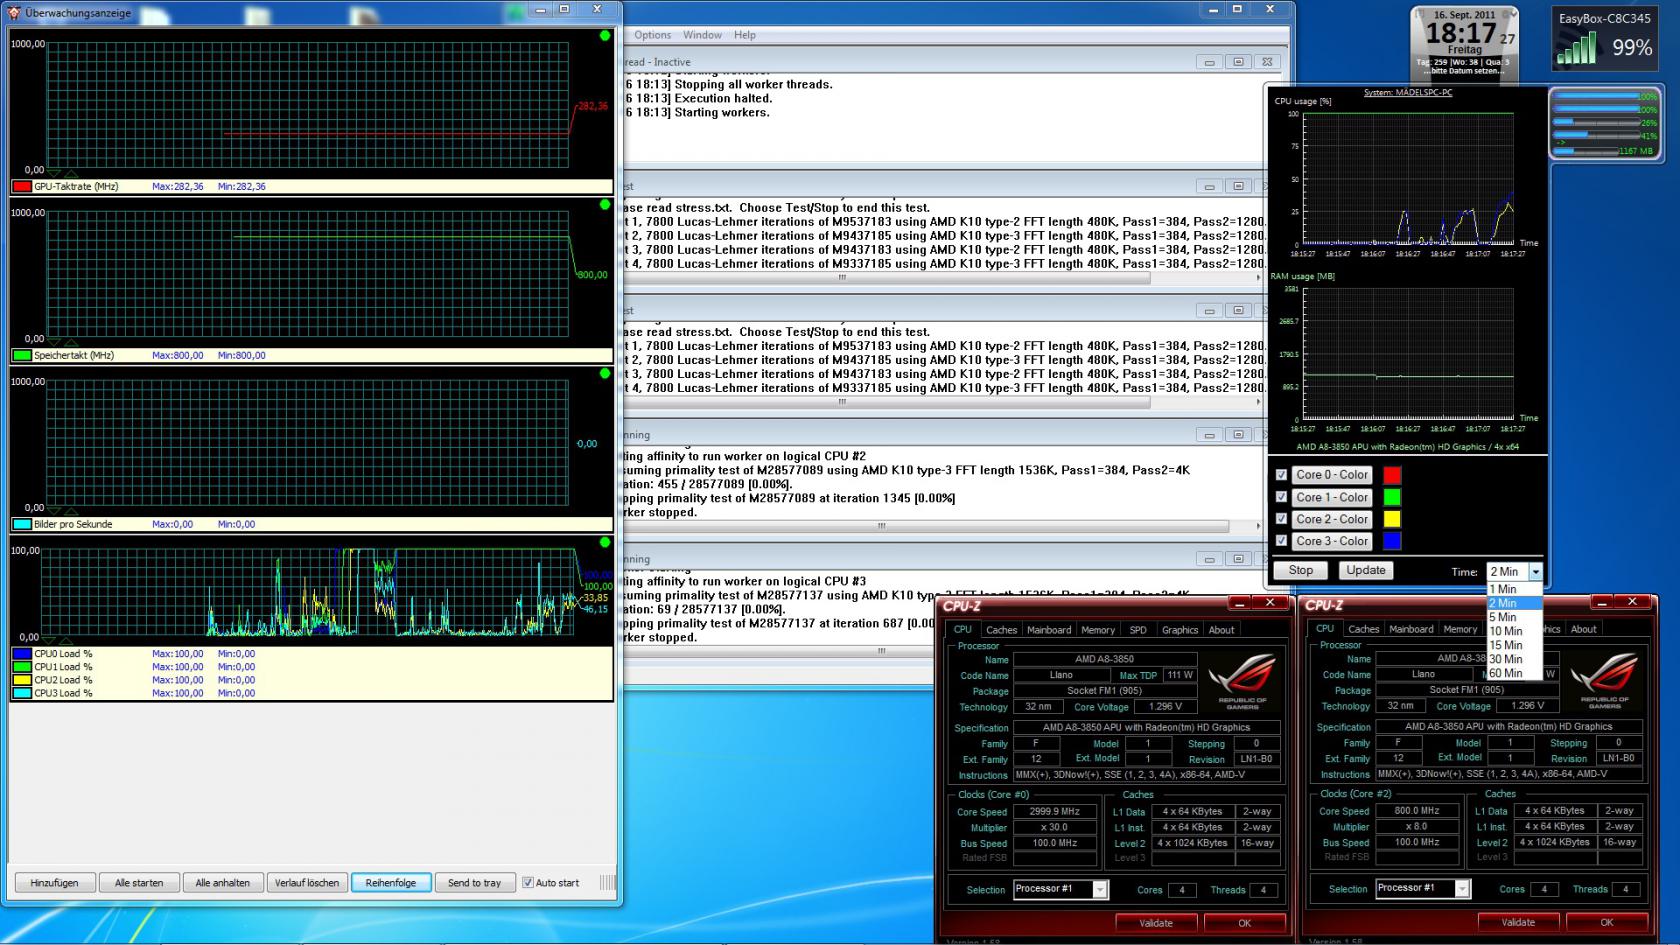Click the green Speichertakt legend color box

point(22,356)
